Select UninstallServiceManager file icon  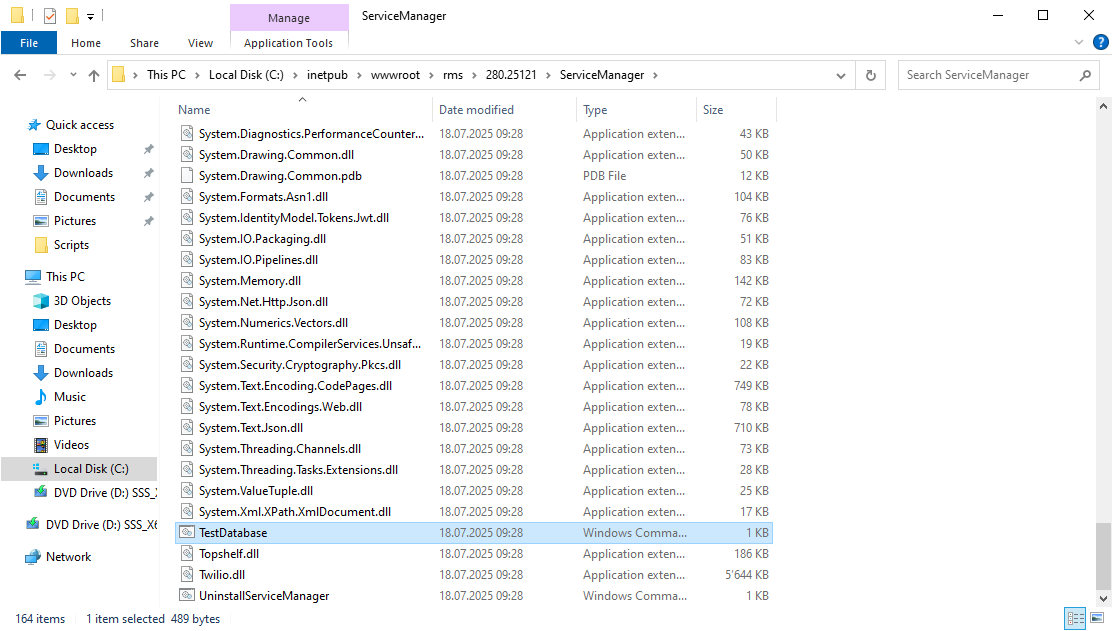click(187, 596)
